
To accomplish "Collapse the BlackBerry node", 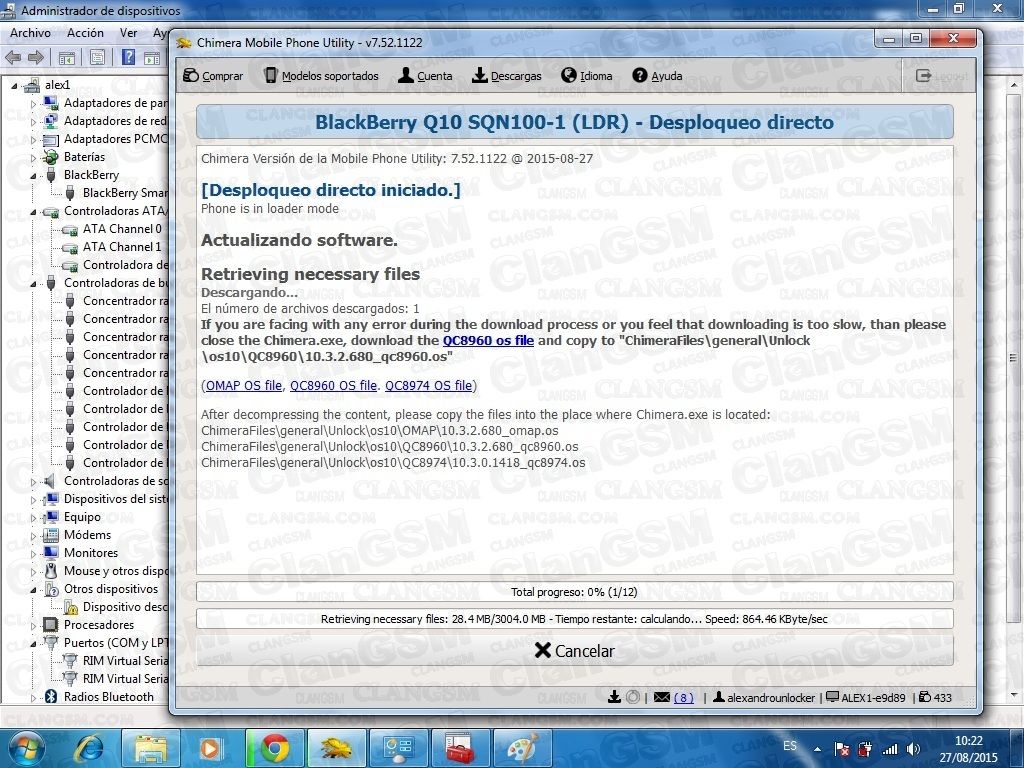I will [x=33, y=175].
